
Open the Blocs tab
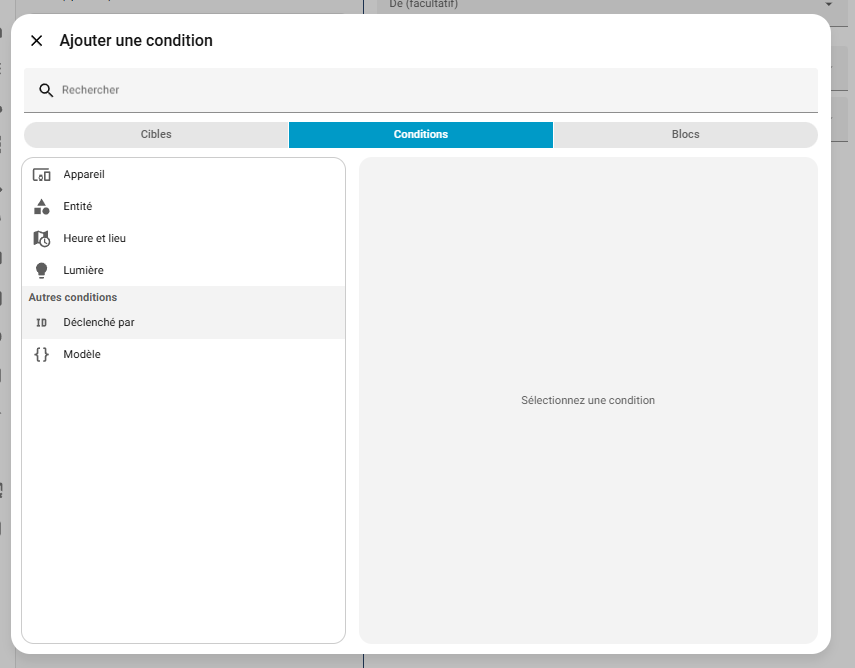click(x=685, y=135)
